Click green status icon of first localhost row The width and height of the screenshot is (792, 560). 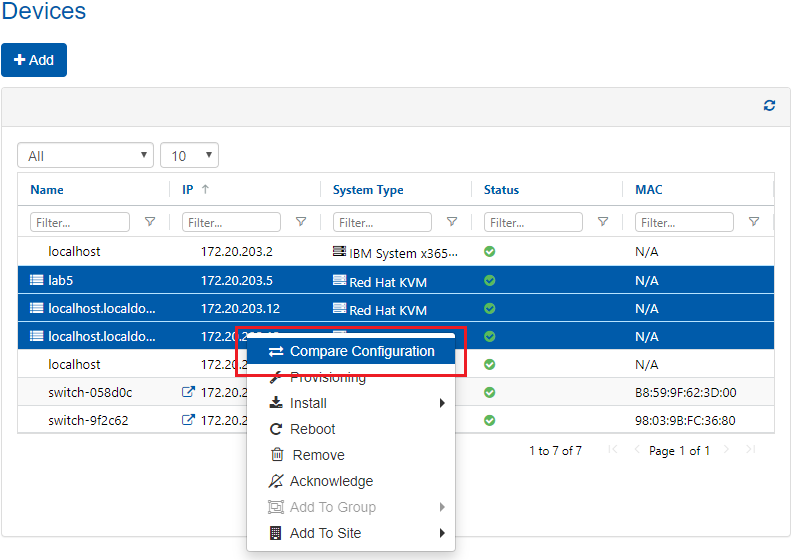(x=490, y=252)
